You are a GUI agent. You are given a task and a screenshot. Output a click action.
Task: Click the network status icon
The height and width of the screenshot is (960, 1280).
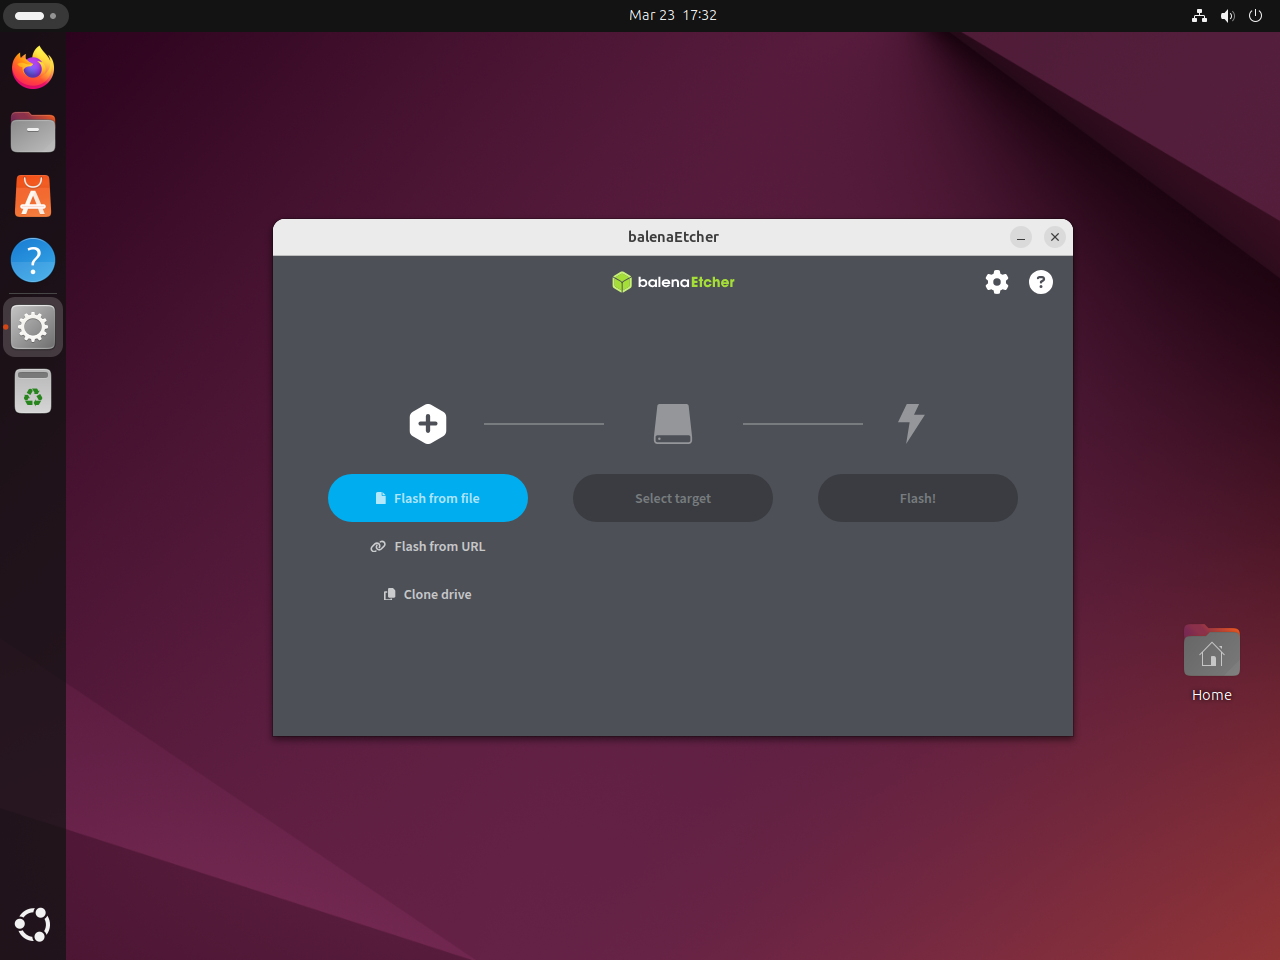[1199, 15]
